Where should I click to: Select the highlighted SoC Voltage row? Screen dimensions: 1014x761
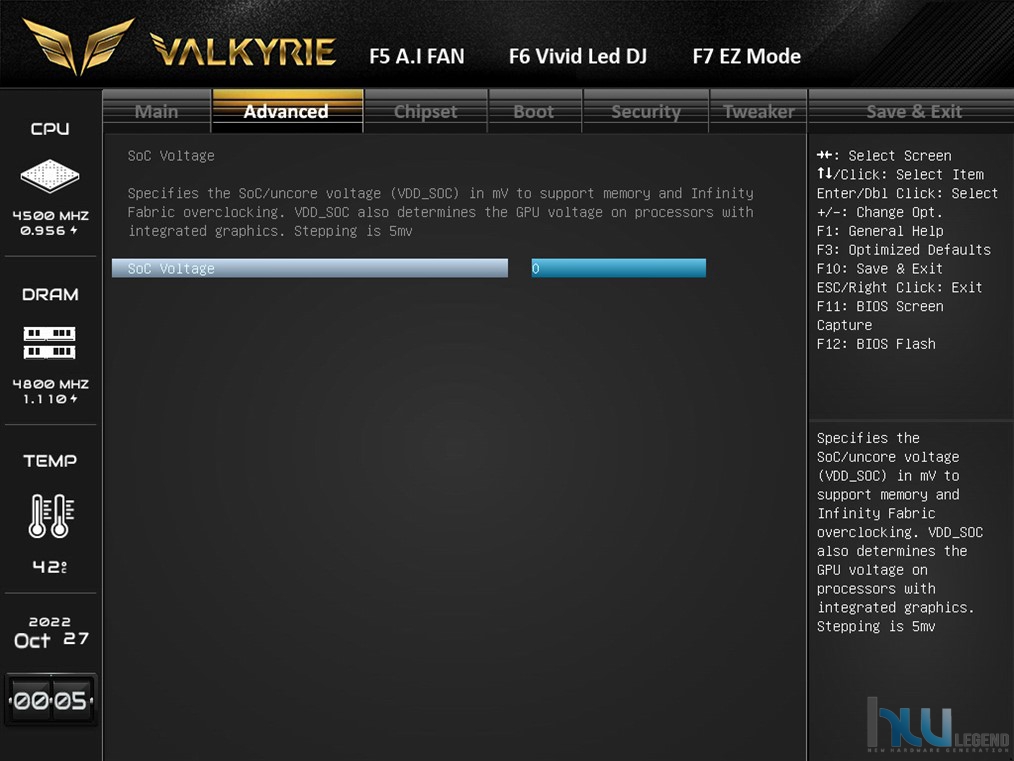click(x=310, y=268)
